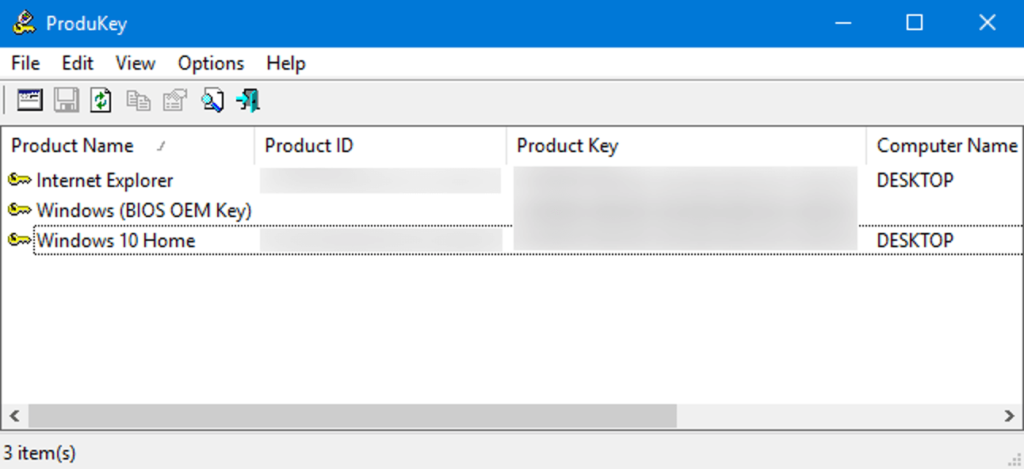Click the horizontal scrollbar thumb
This screenshot has height=469, width=1024.
click(x=352, y=415)
